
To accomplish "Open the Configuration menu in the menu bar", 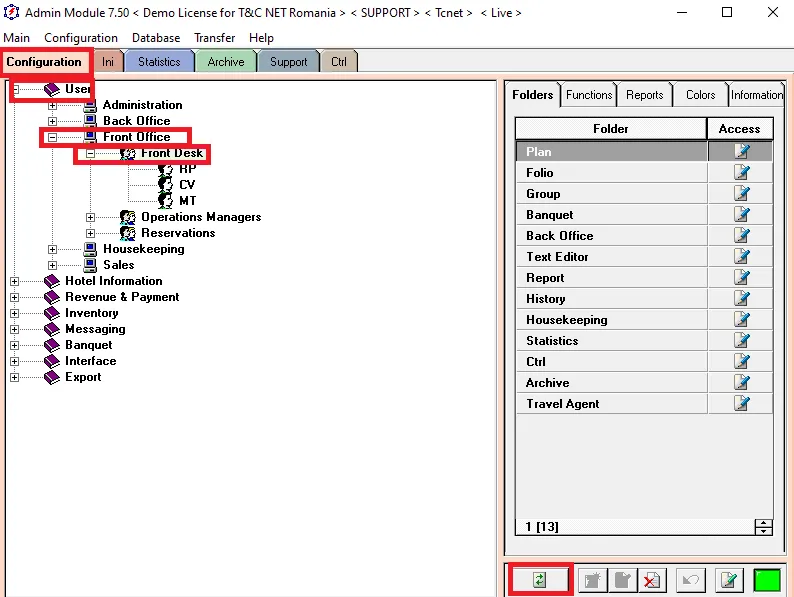I will (x=81, y=38).
